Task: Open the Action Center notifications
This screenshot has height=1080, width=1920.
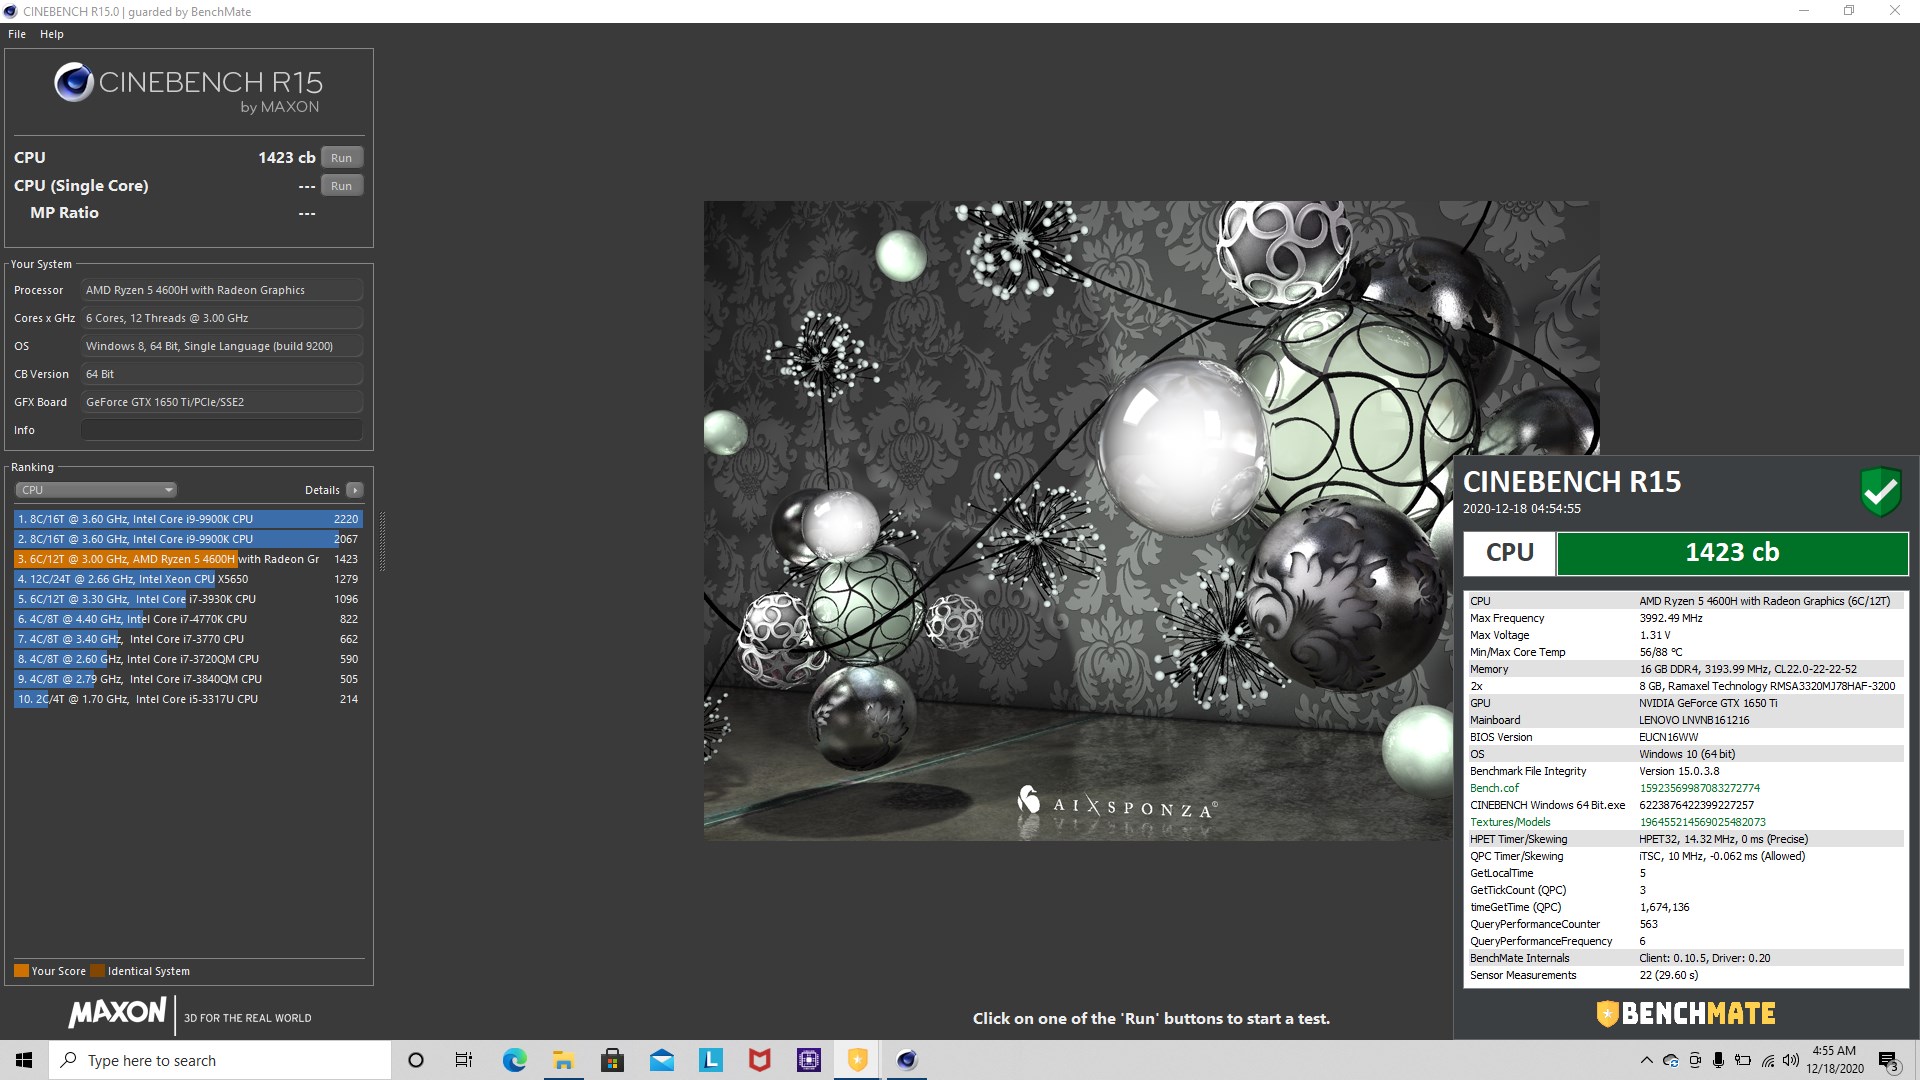Action: [1888, 1060]
